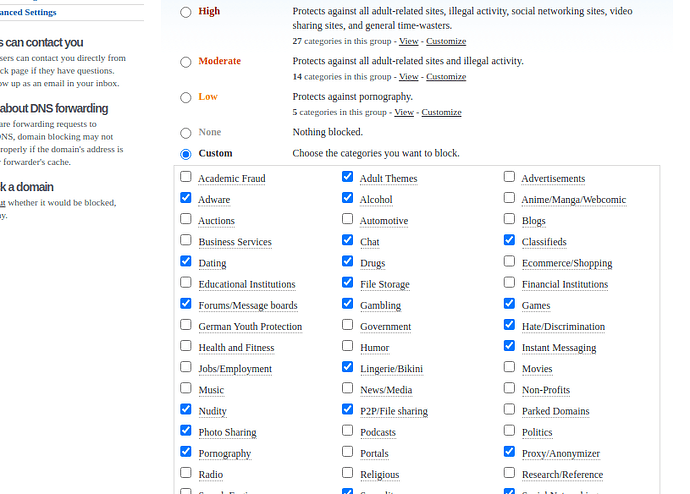Viewport: 690px width, 494px height.
Task: Check the German Youth Protection box
Action: point(186,325)
